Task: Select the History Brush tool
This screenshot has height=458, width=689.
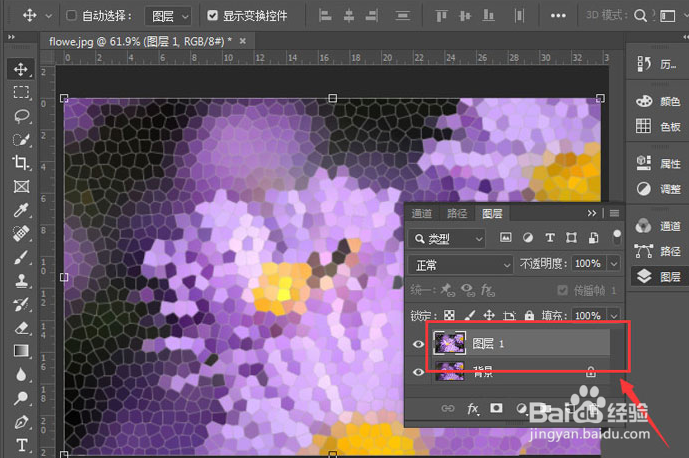Action: [21, 304]
